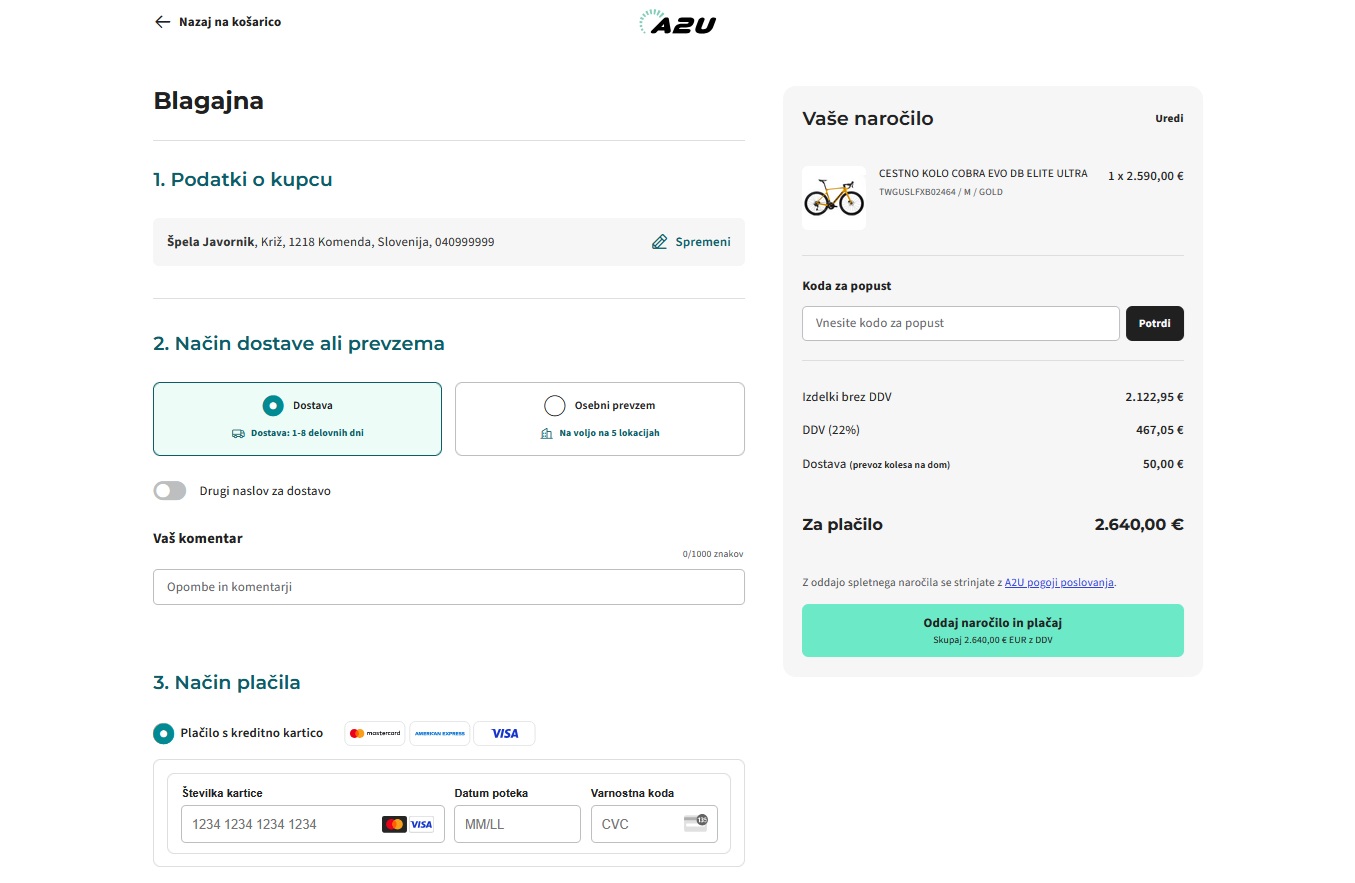Click the pencil edit icon next to Spremeni
The height and width of the screenshot is (883, 1355).
(659, 242)
